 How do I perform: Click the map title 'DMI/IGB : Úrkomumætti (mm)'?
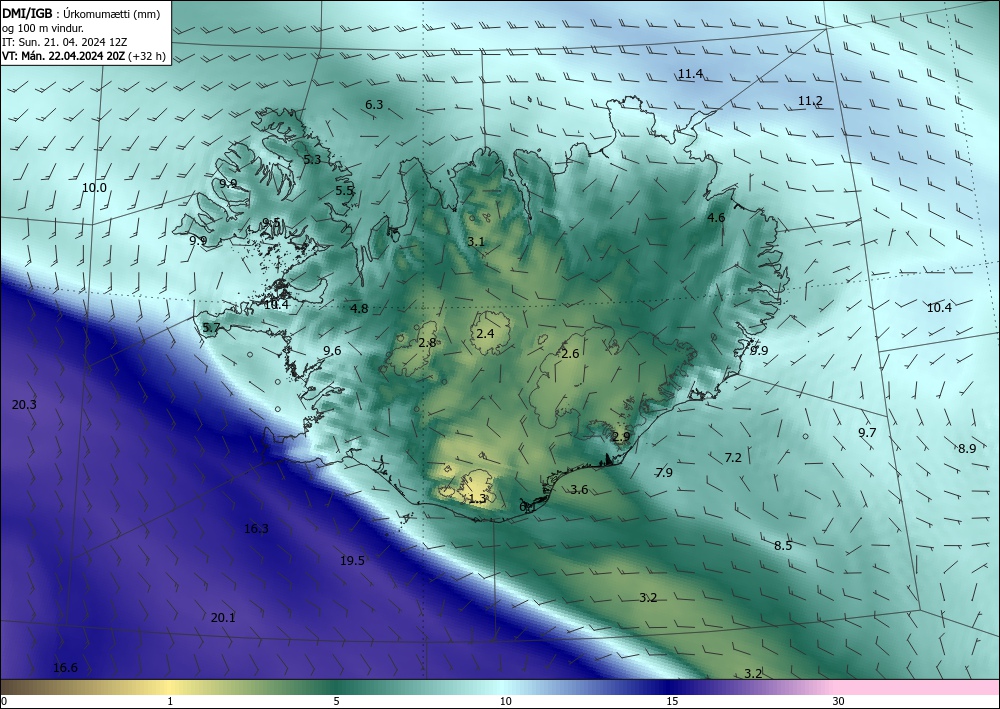click(x=81, y=15)
